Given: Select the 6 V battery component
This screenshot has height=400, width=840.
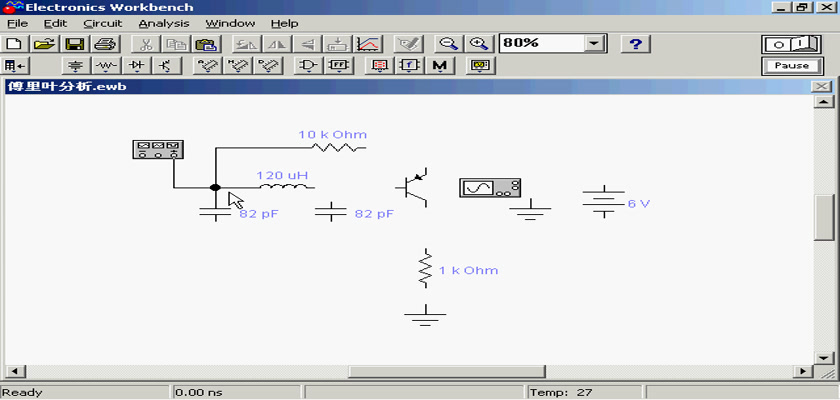Looking at the screenshot, I should pyautogui.click(x=604, y=202).
